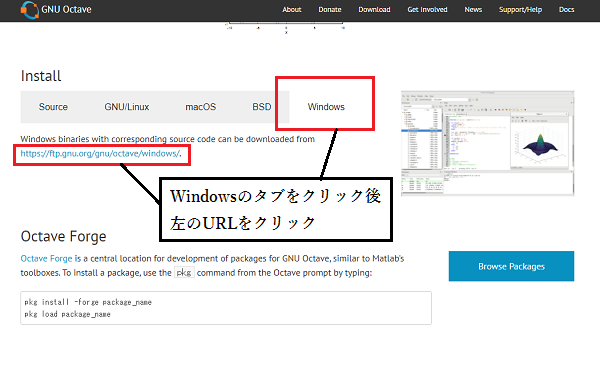The image size is (600, 367).
Task: Go to the GNU Octave home title
Action: pyautogui.click(x=66, y=10)
